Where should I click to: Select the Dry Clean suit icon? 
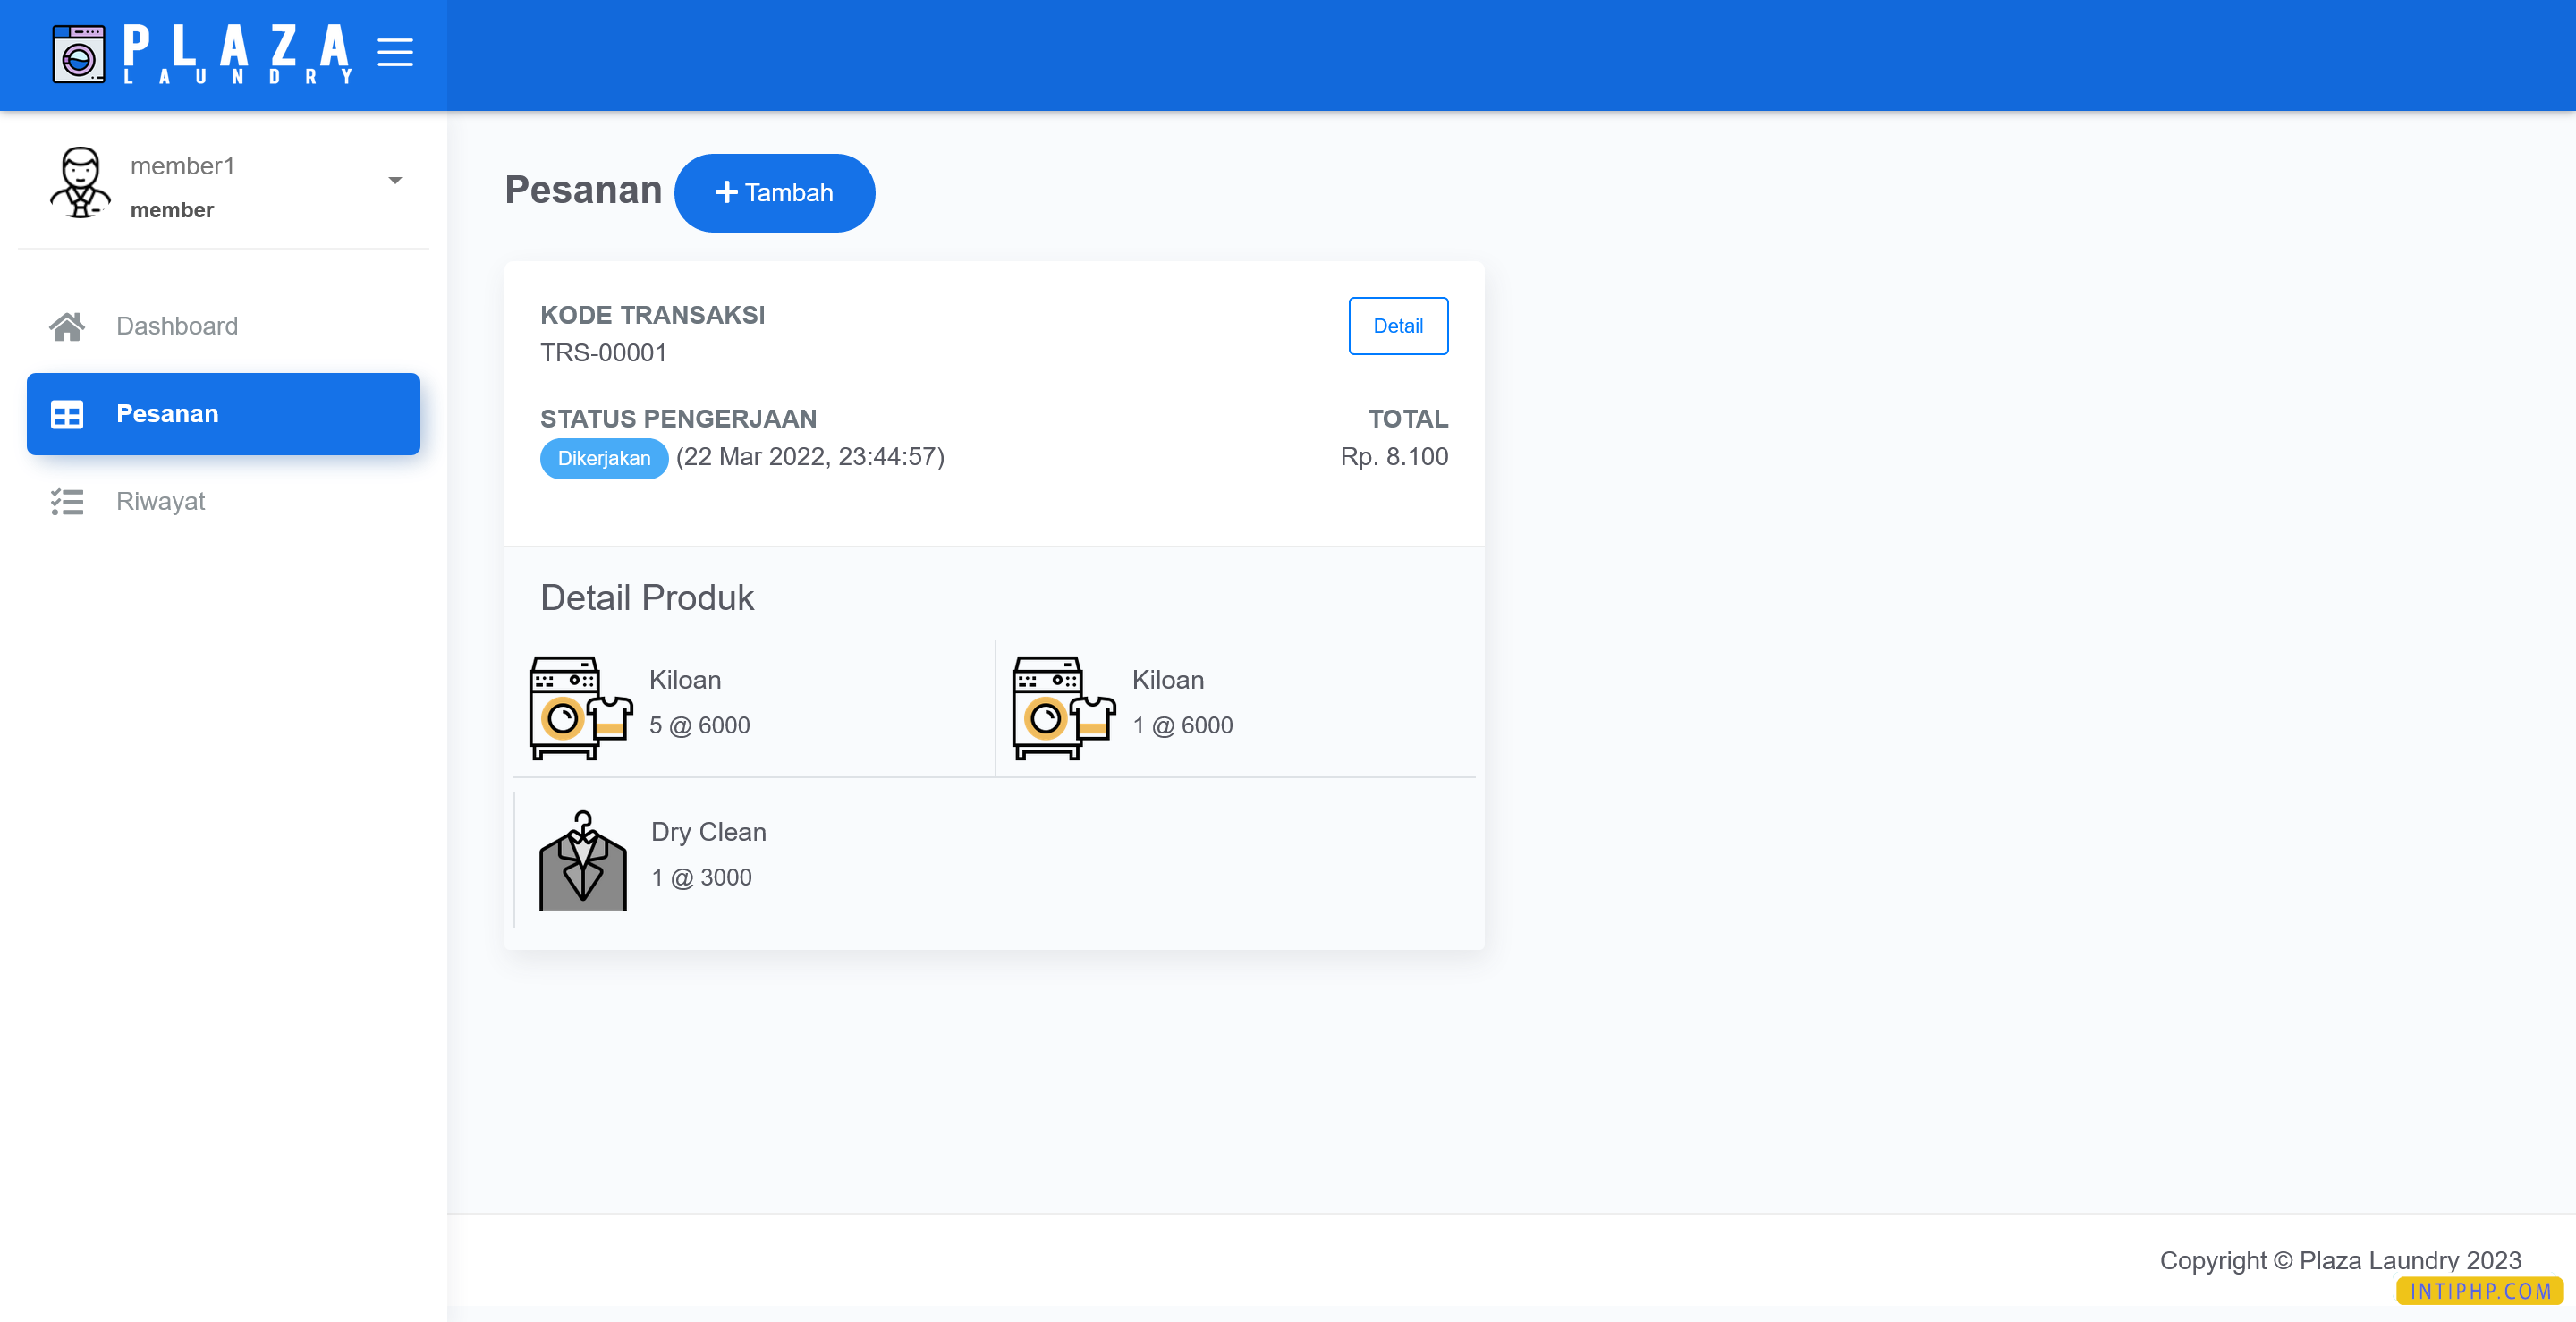pos(583,859)
